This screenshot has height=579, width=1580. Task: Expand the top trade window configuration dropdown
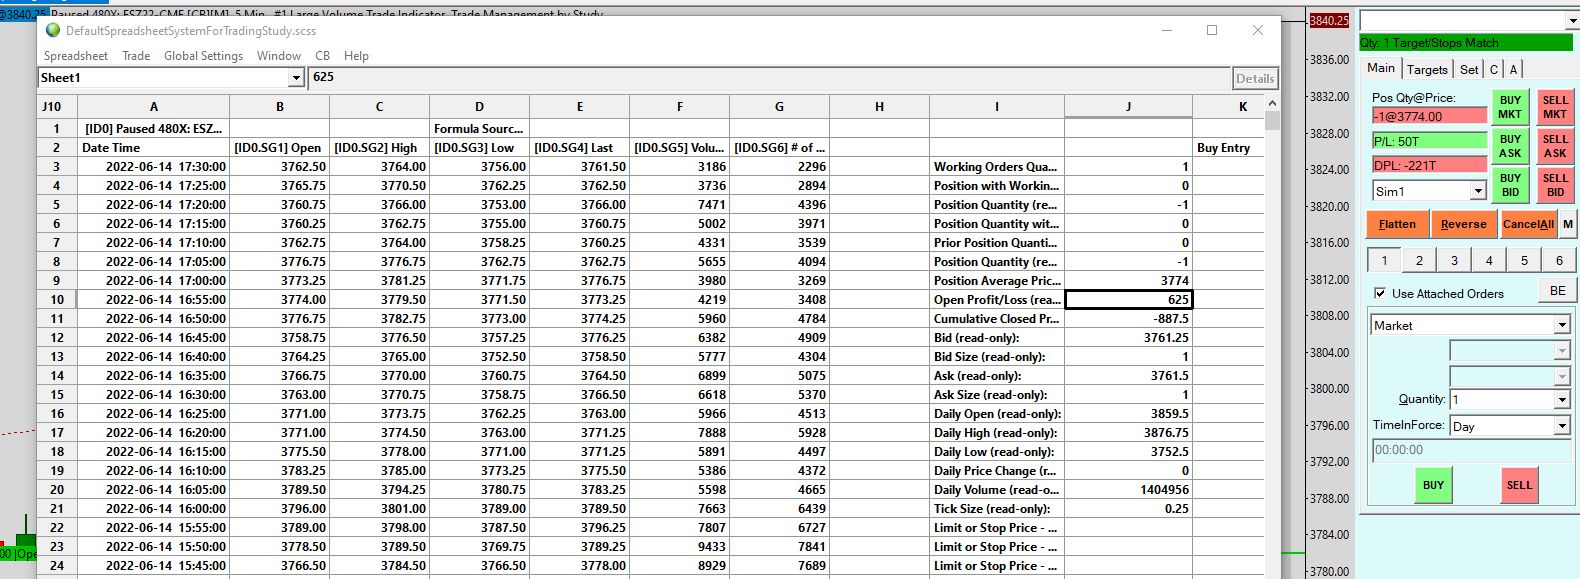pos(1572,21)
